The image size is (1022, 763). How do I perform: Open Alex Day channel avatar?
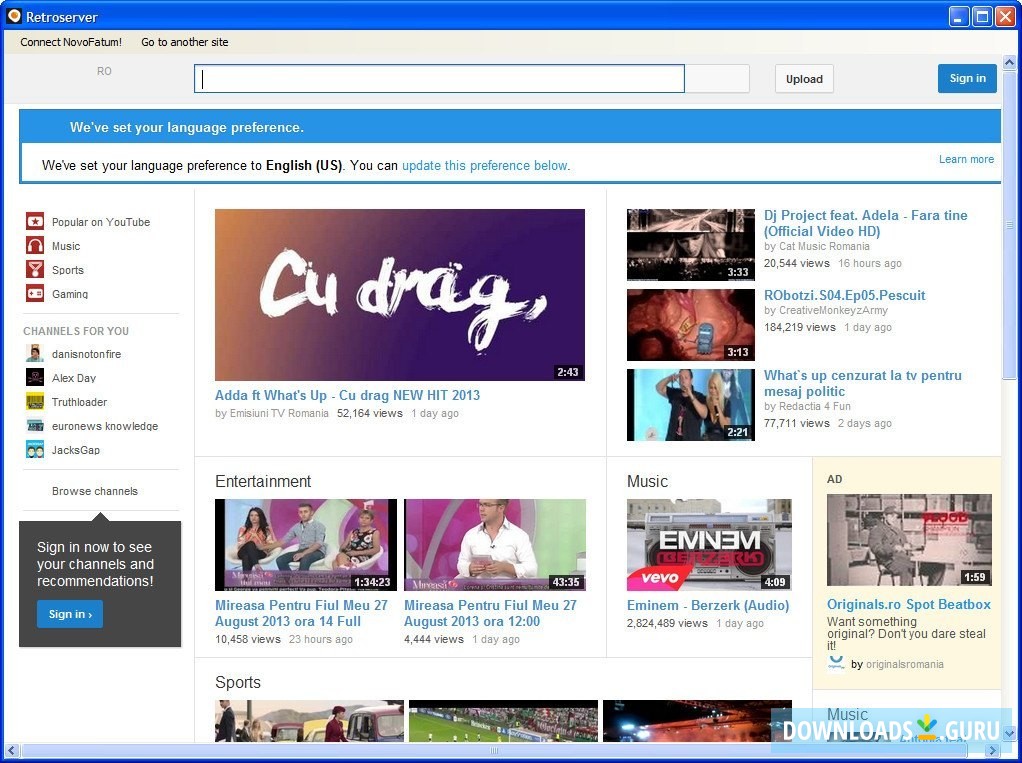point(35,378)
